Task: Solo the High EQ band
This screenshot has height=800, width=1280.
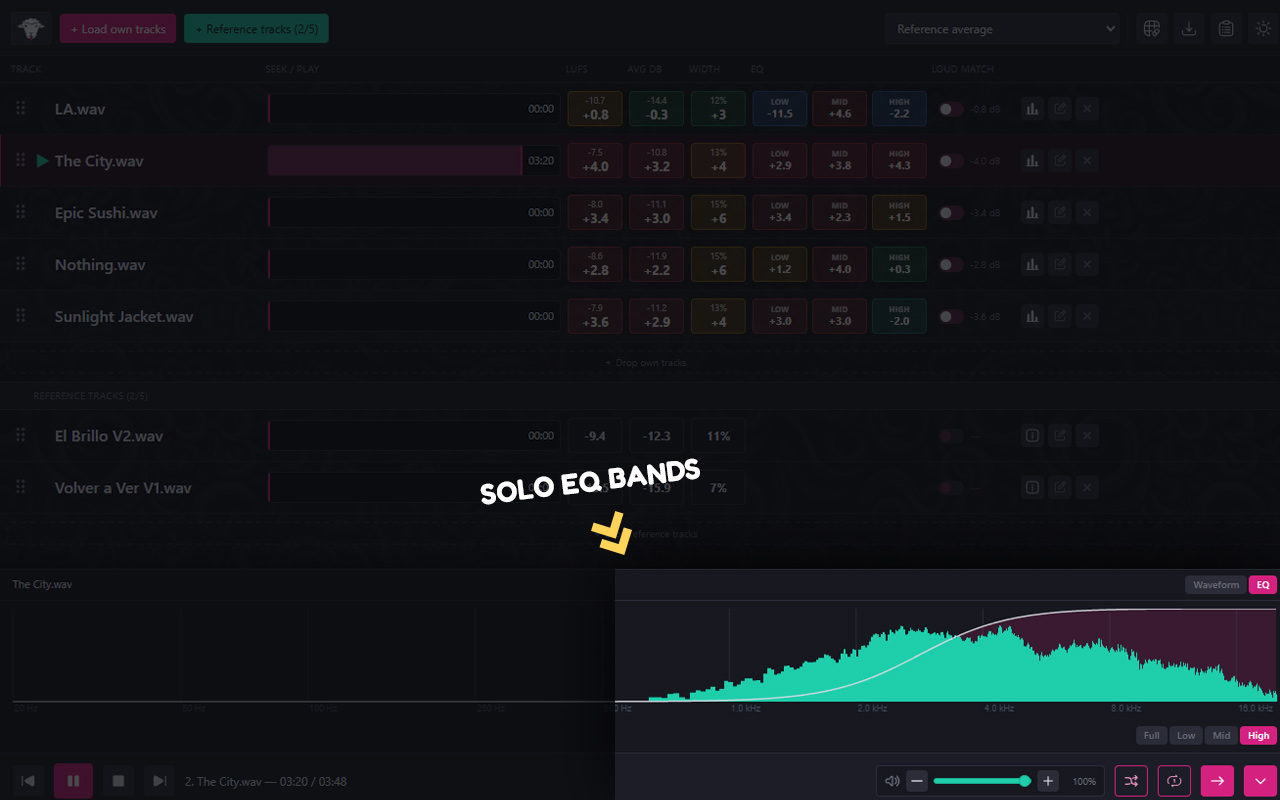Action: (x=1259, y=736)
